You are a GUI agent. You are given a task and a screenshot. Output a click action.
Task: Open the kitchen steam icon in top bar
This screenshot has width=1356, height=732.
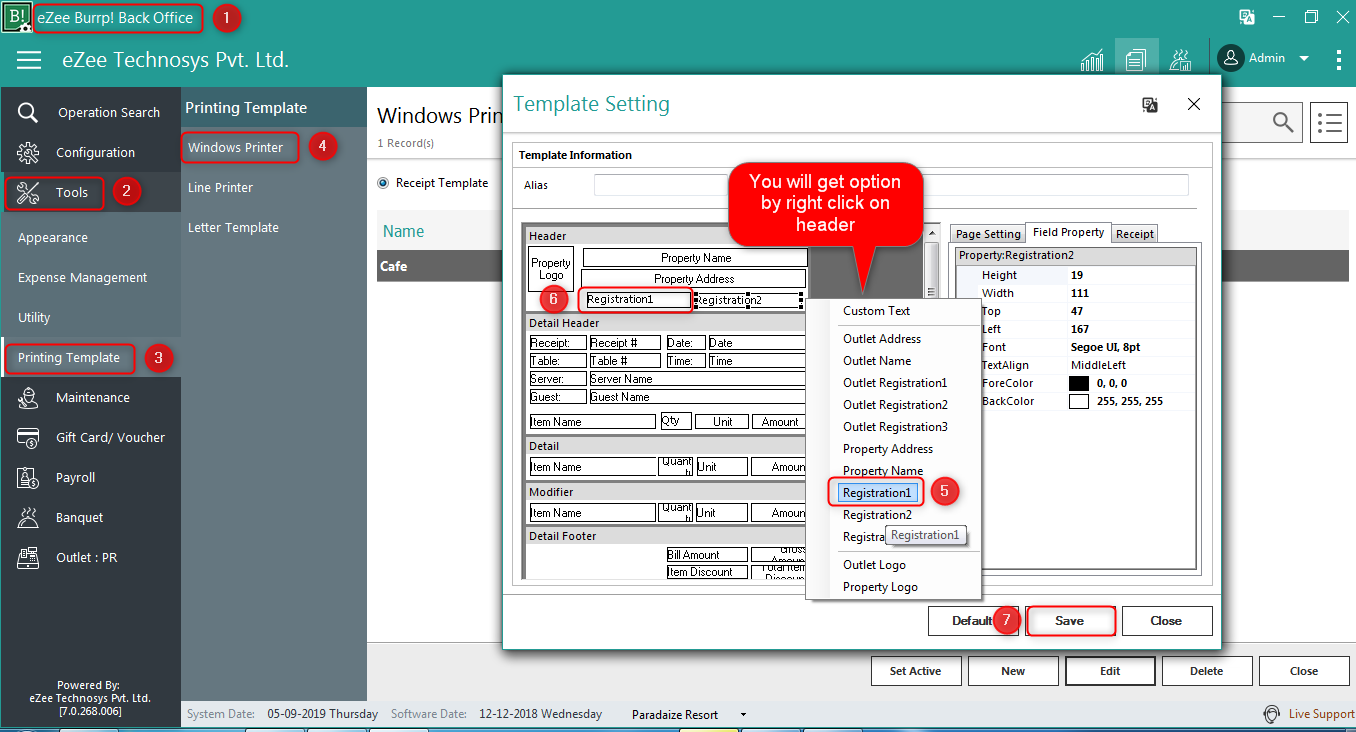tap(1181, 60)
